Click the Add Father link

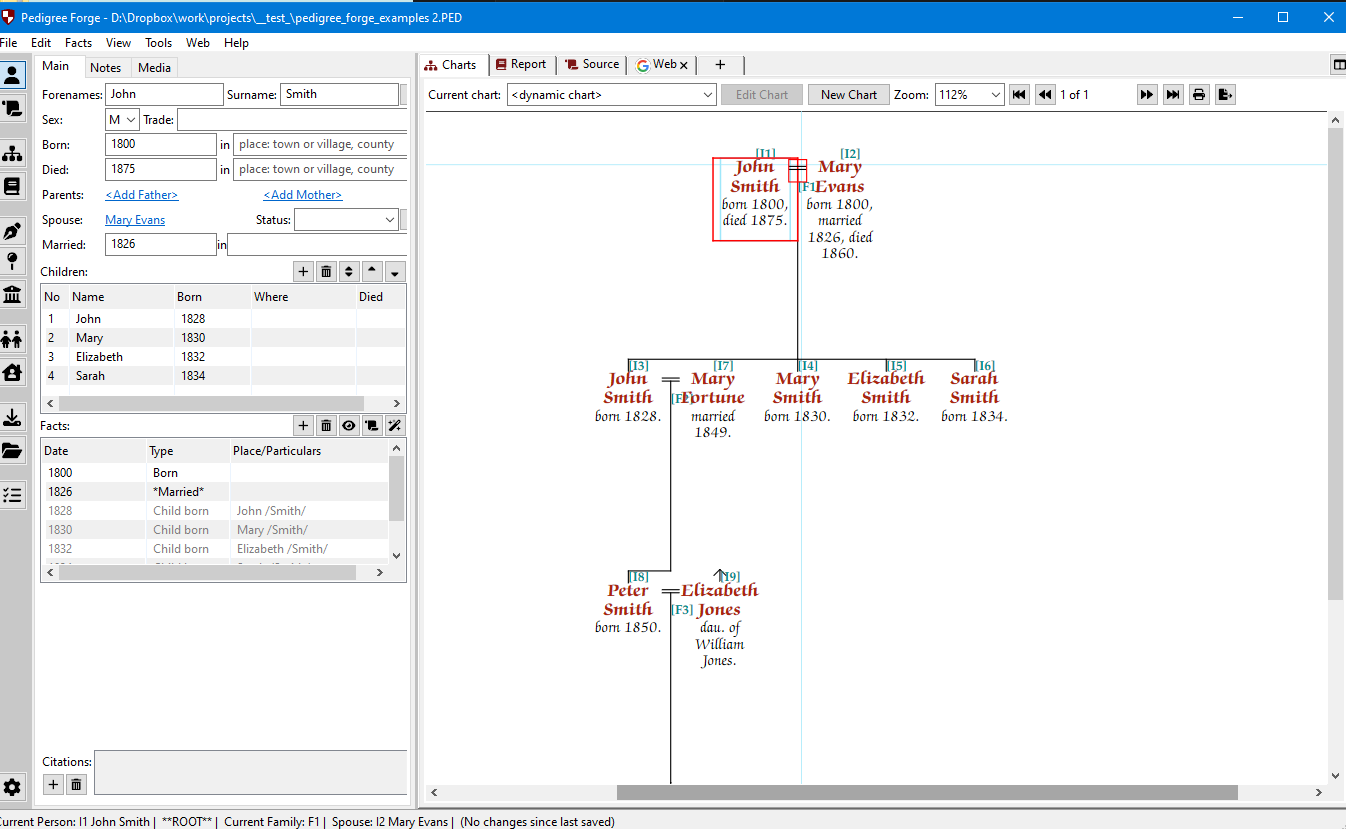point(141,195)
